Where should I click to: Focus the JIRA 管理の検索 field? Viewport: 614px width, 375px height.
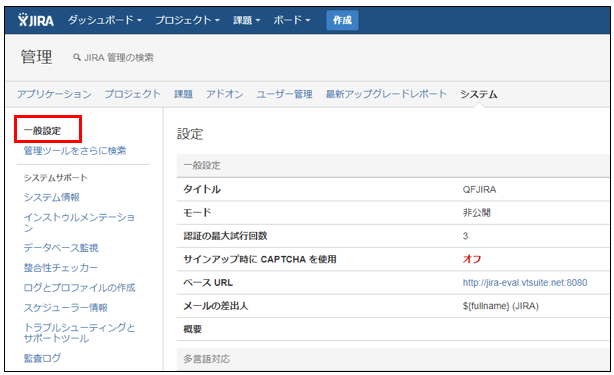pyautogui.click(x=119, y=58)
